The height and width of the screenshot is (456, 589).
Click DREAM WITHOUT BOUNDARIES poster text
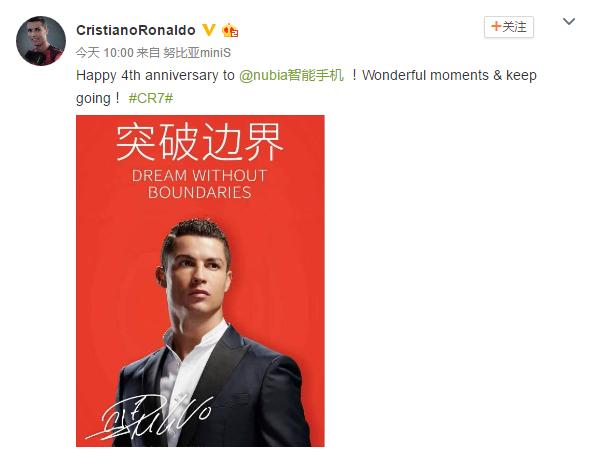[199, 184]
